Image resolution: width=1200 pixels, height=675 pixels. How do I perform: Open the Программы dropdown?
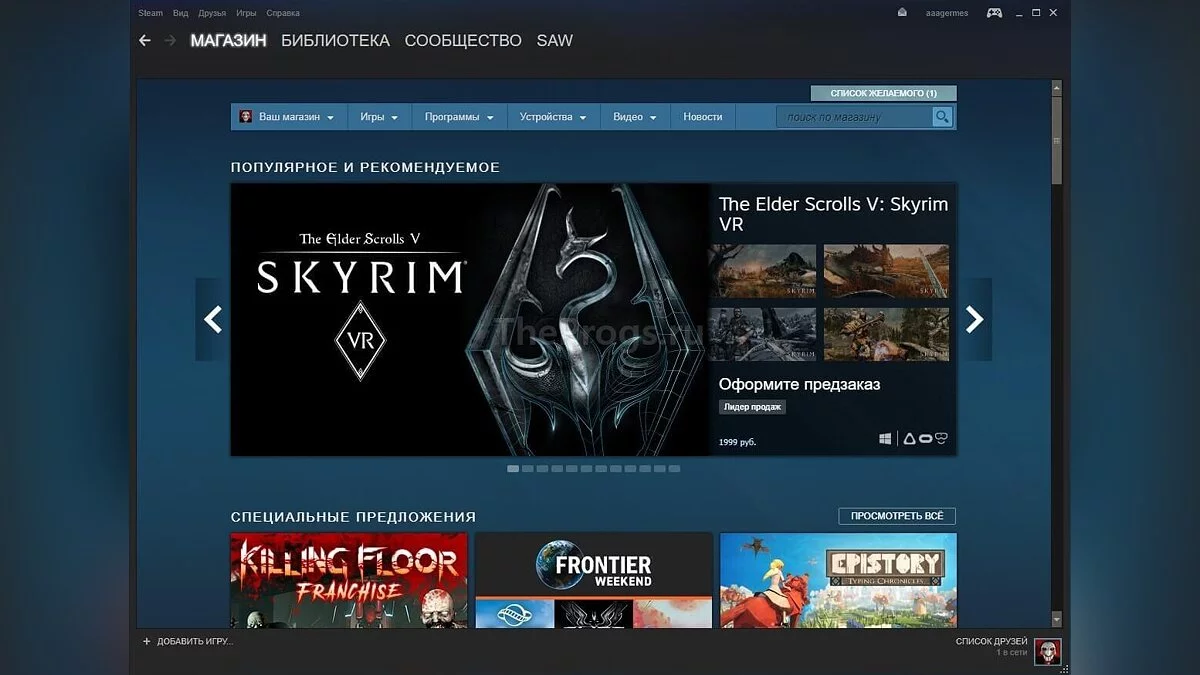click(x=459, y=117)
